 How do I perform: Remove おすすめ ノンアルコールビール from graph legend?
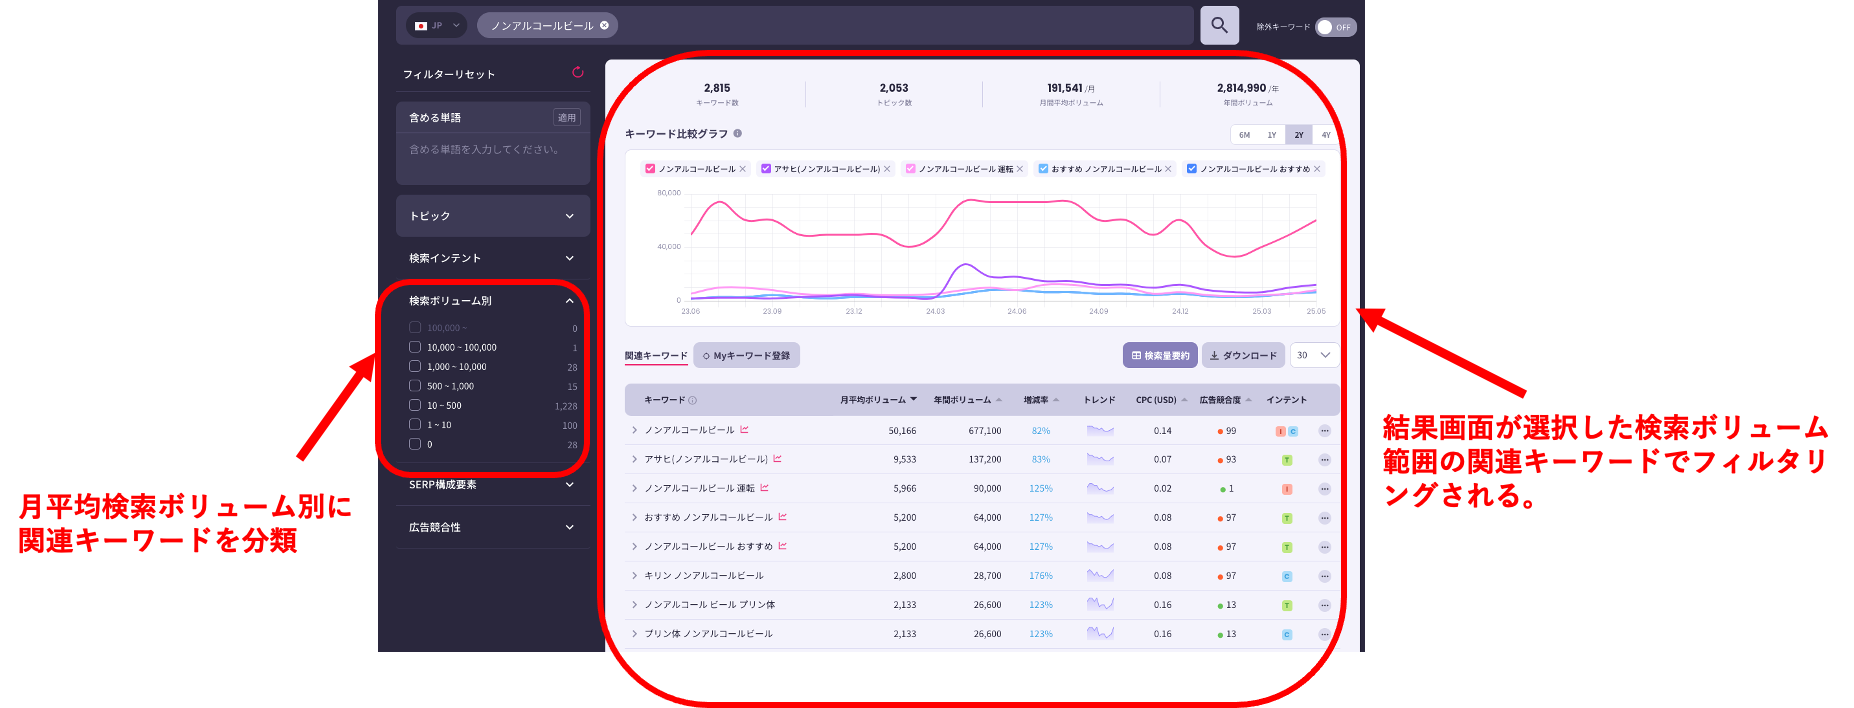tap(1168, 169)
